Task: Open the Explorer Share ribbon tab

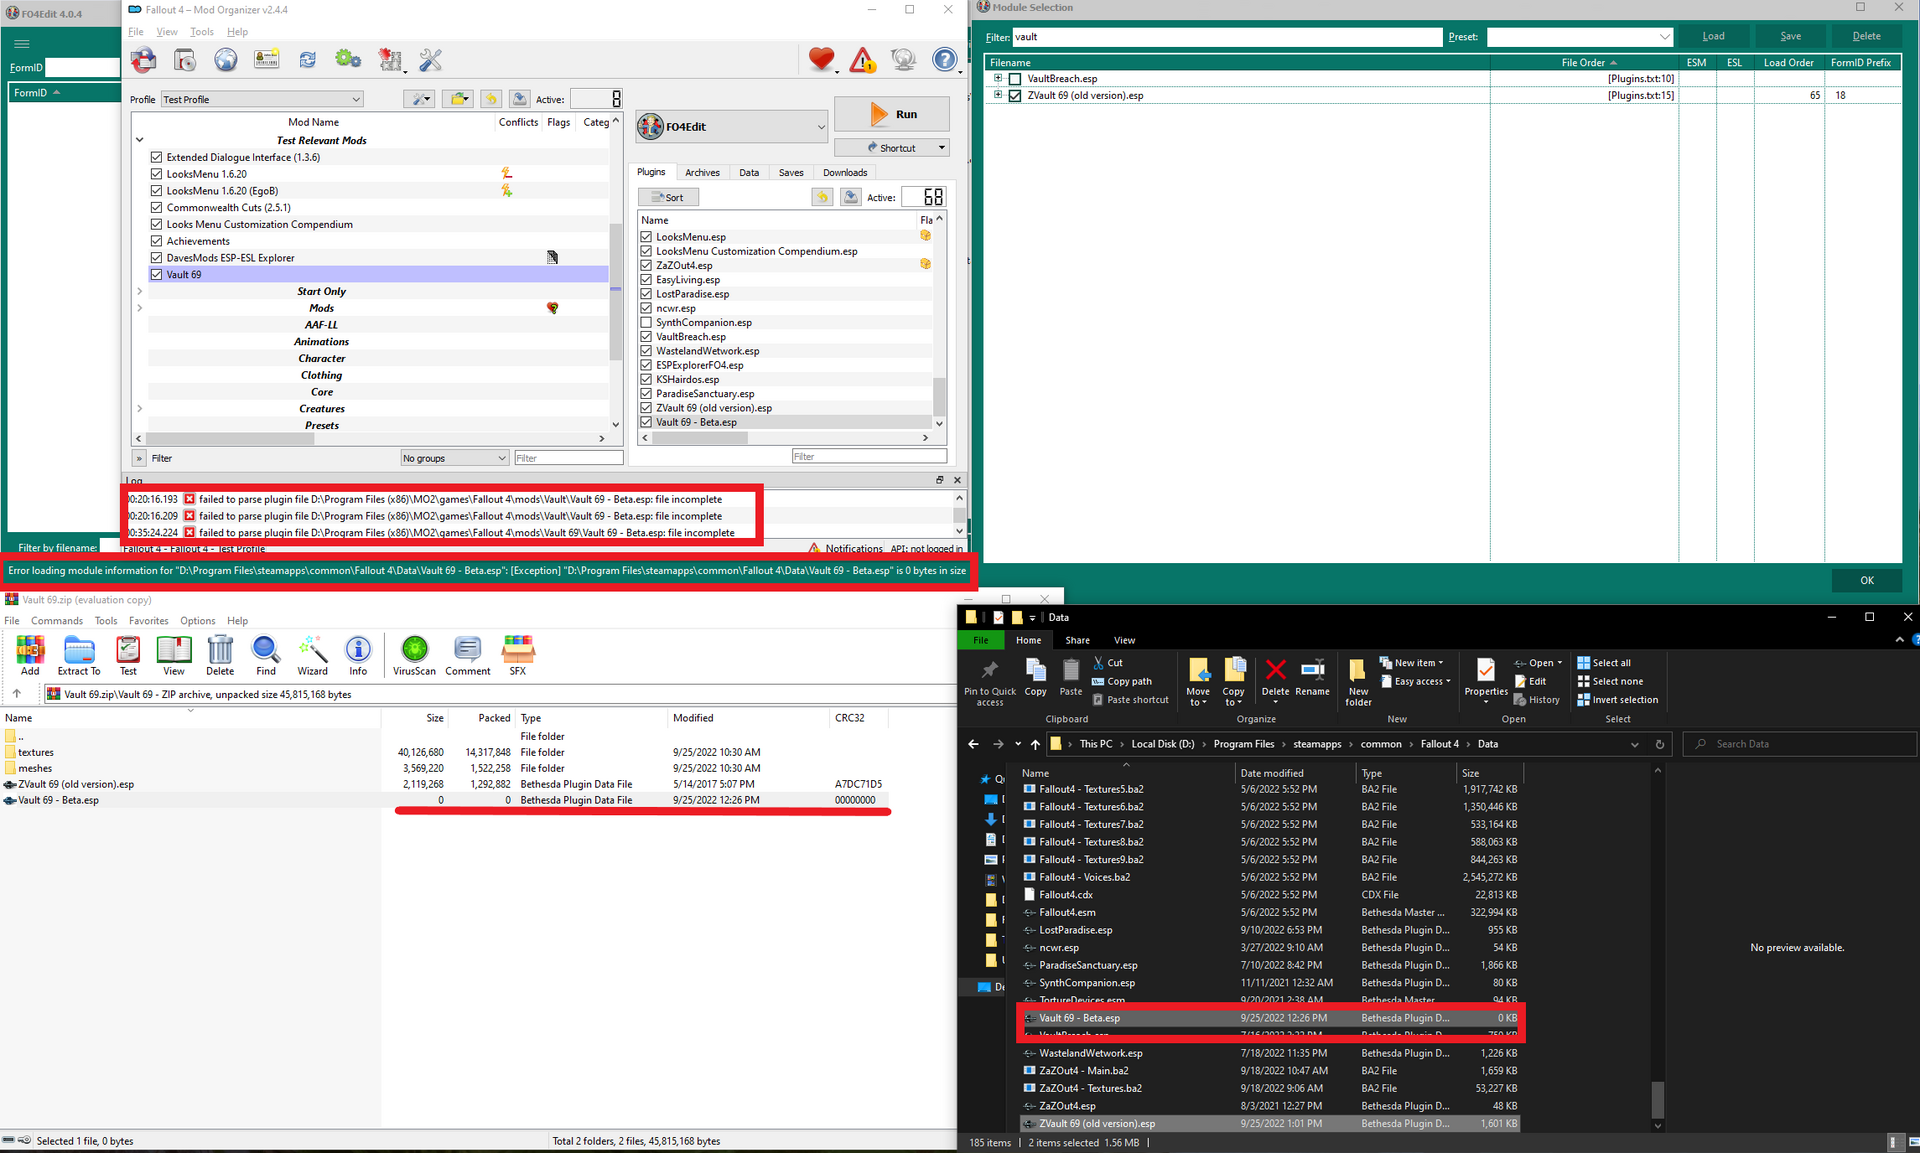Action: tap(1077, 640)
